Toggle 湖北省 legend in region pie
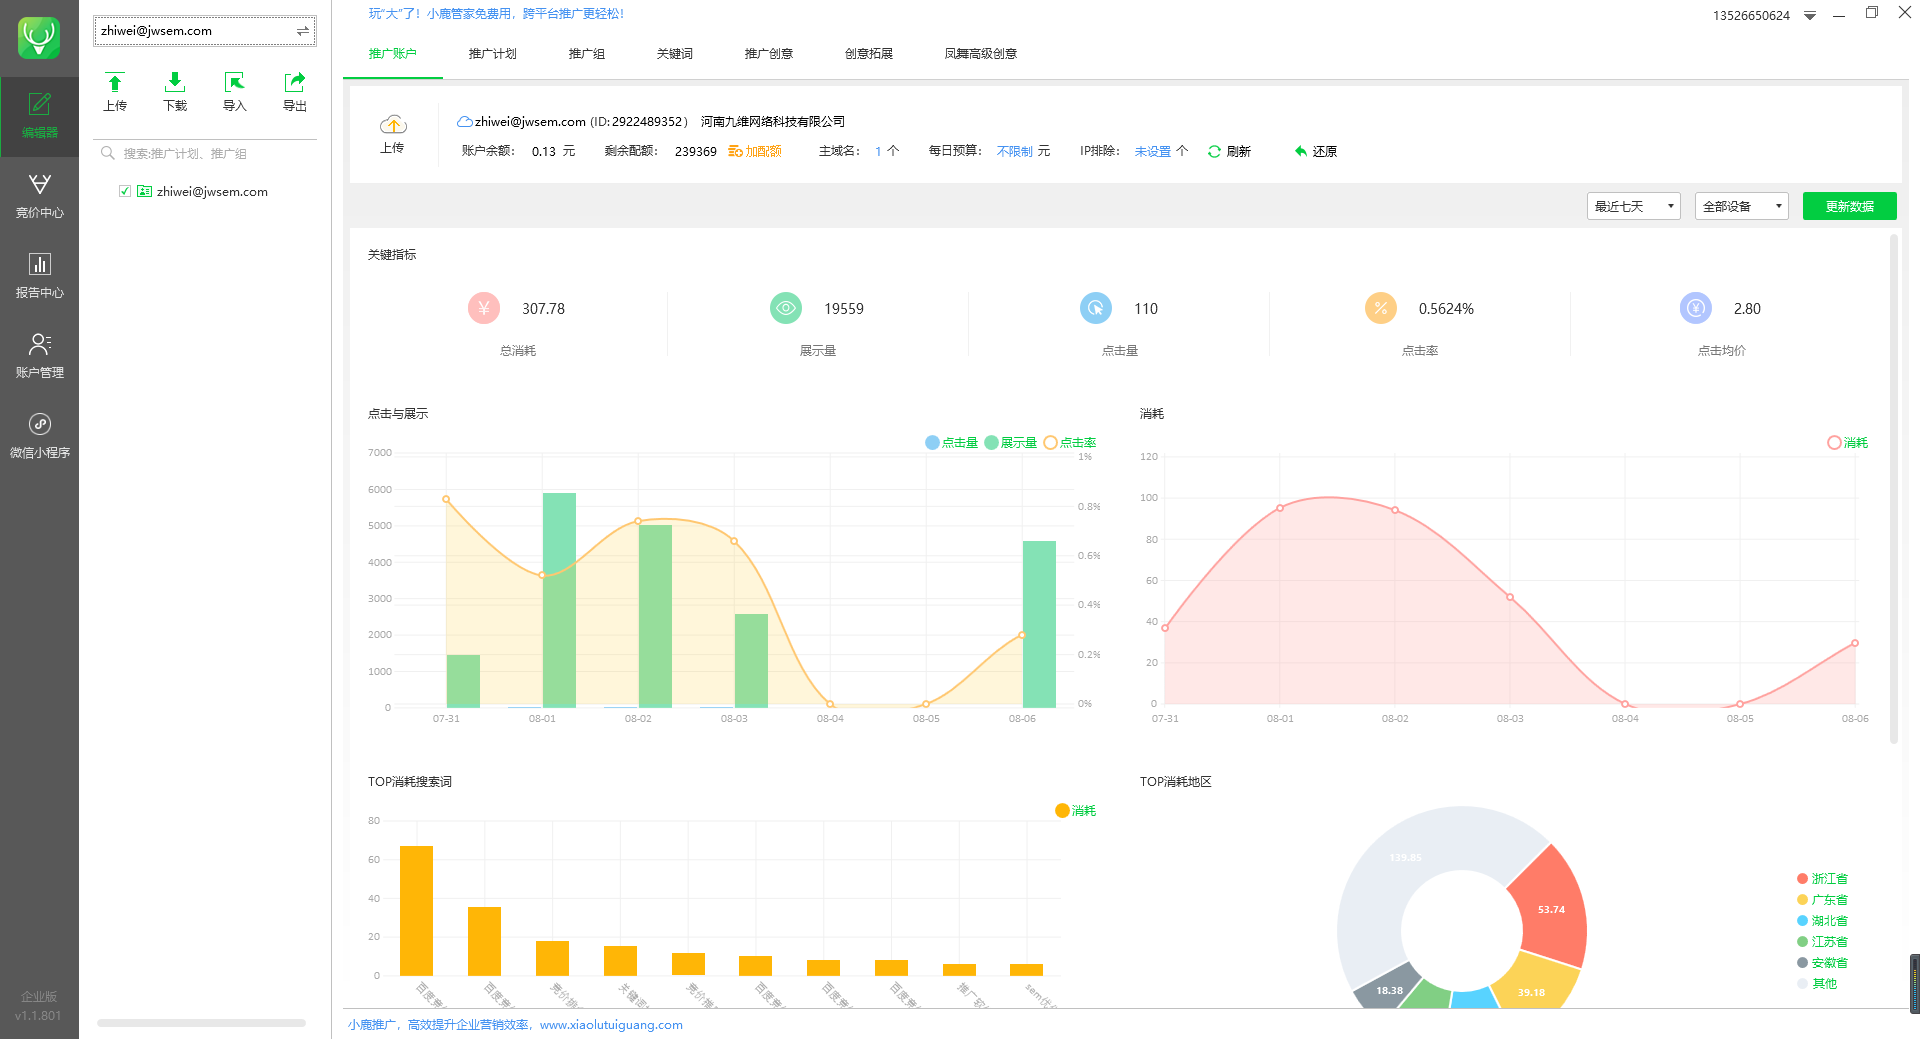This screenshot has width=1920, height=1039. click(x=1822, y=921)
